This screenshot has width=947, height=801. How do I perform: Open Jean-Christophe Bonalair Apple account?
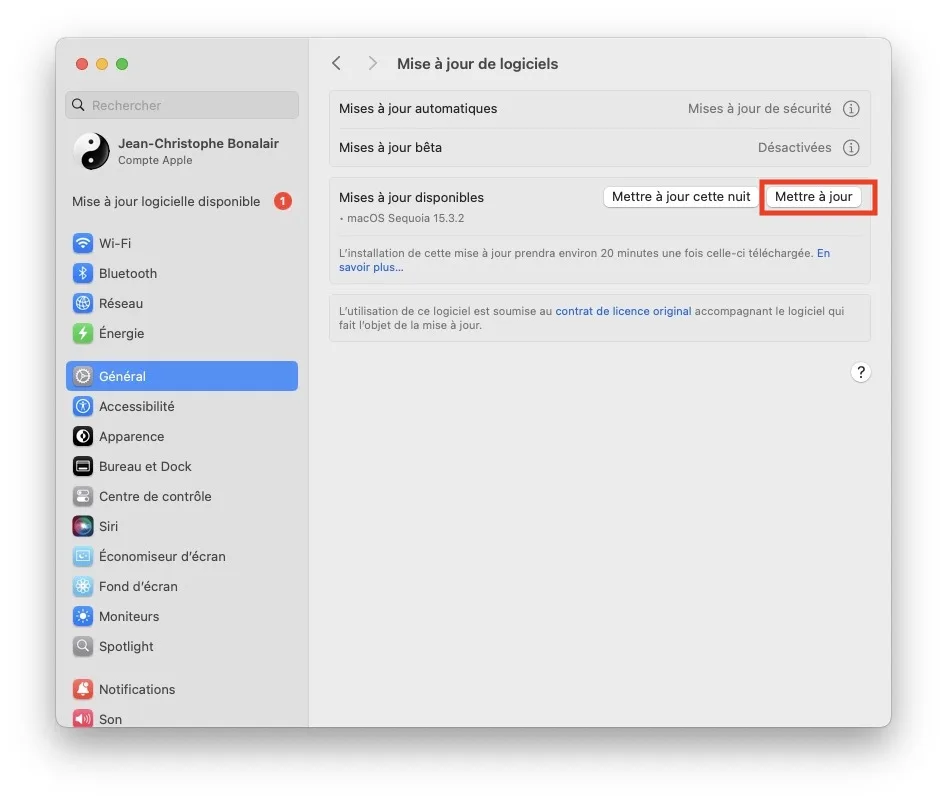(182, 151)
